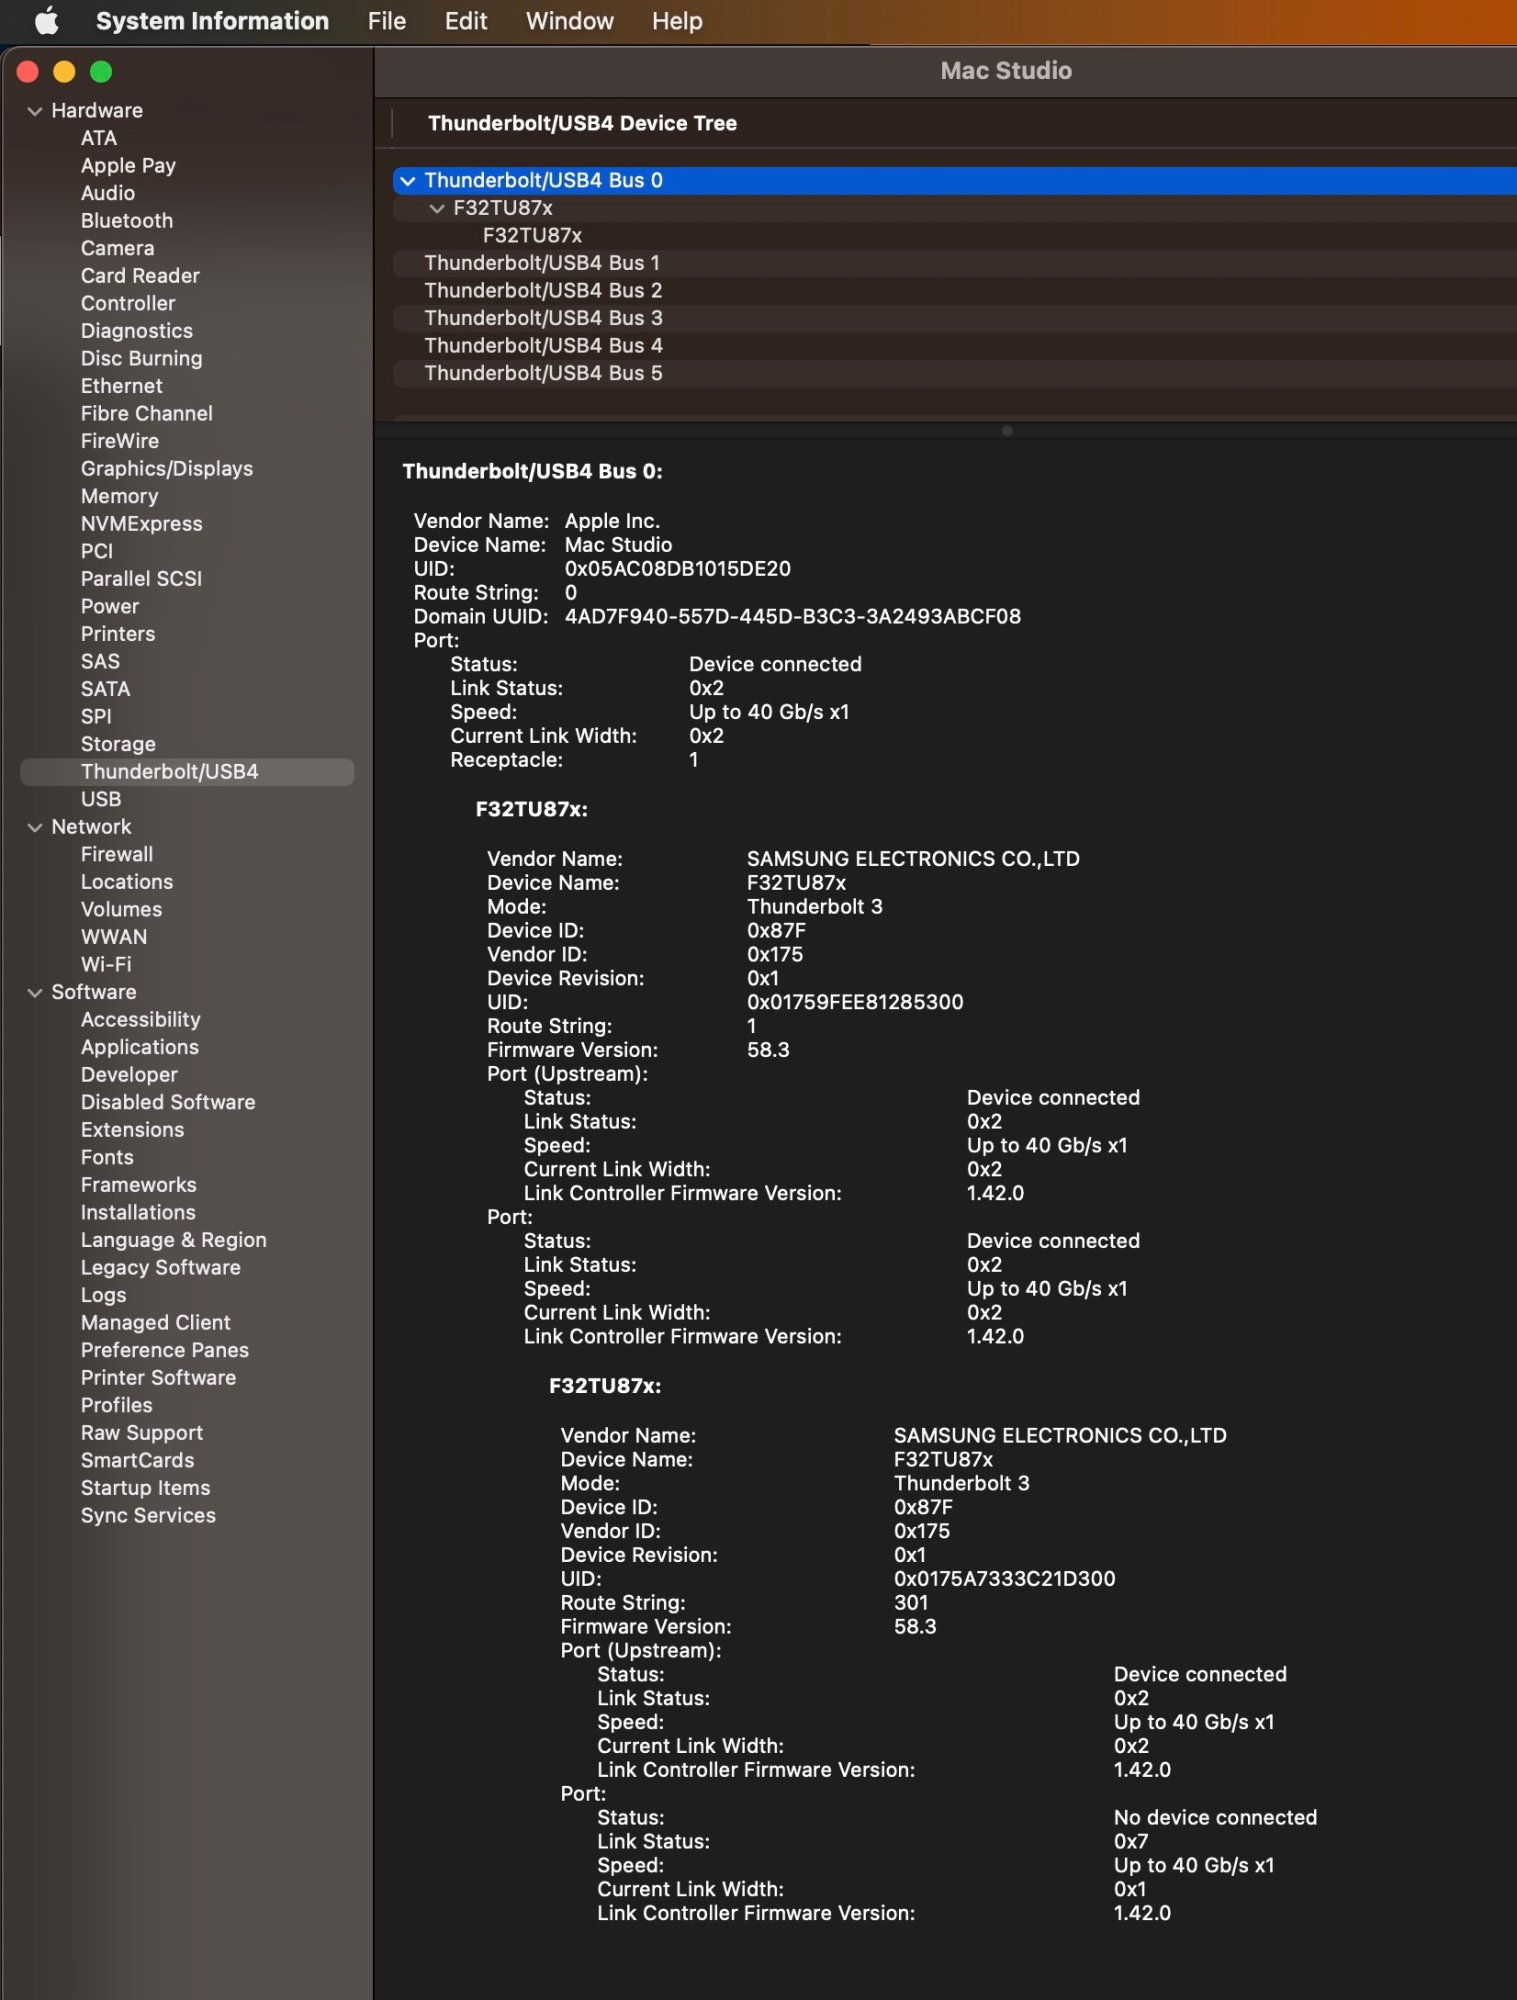Select Card Reader in the sidebar

click(x=140, y=276)
